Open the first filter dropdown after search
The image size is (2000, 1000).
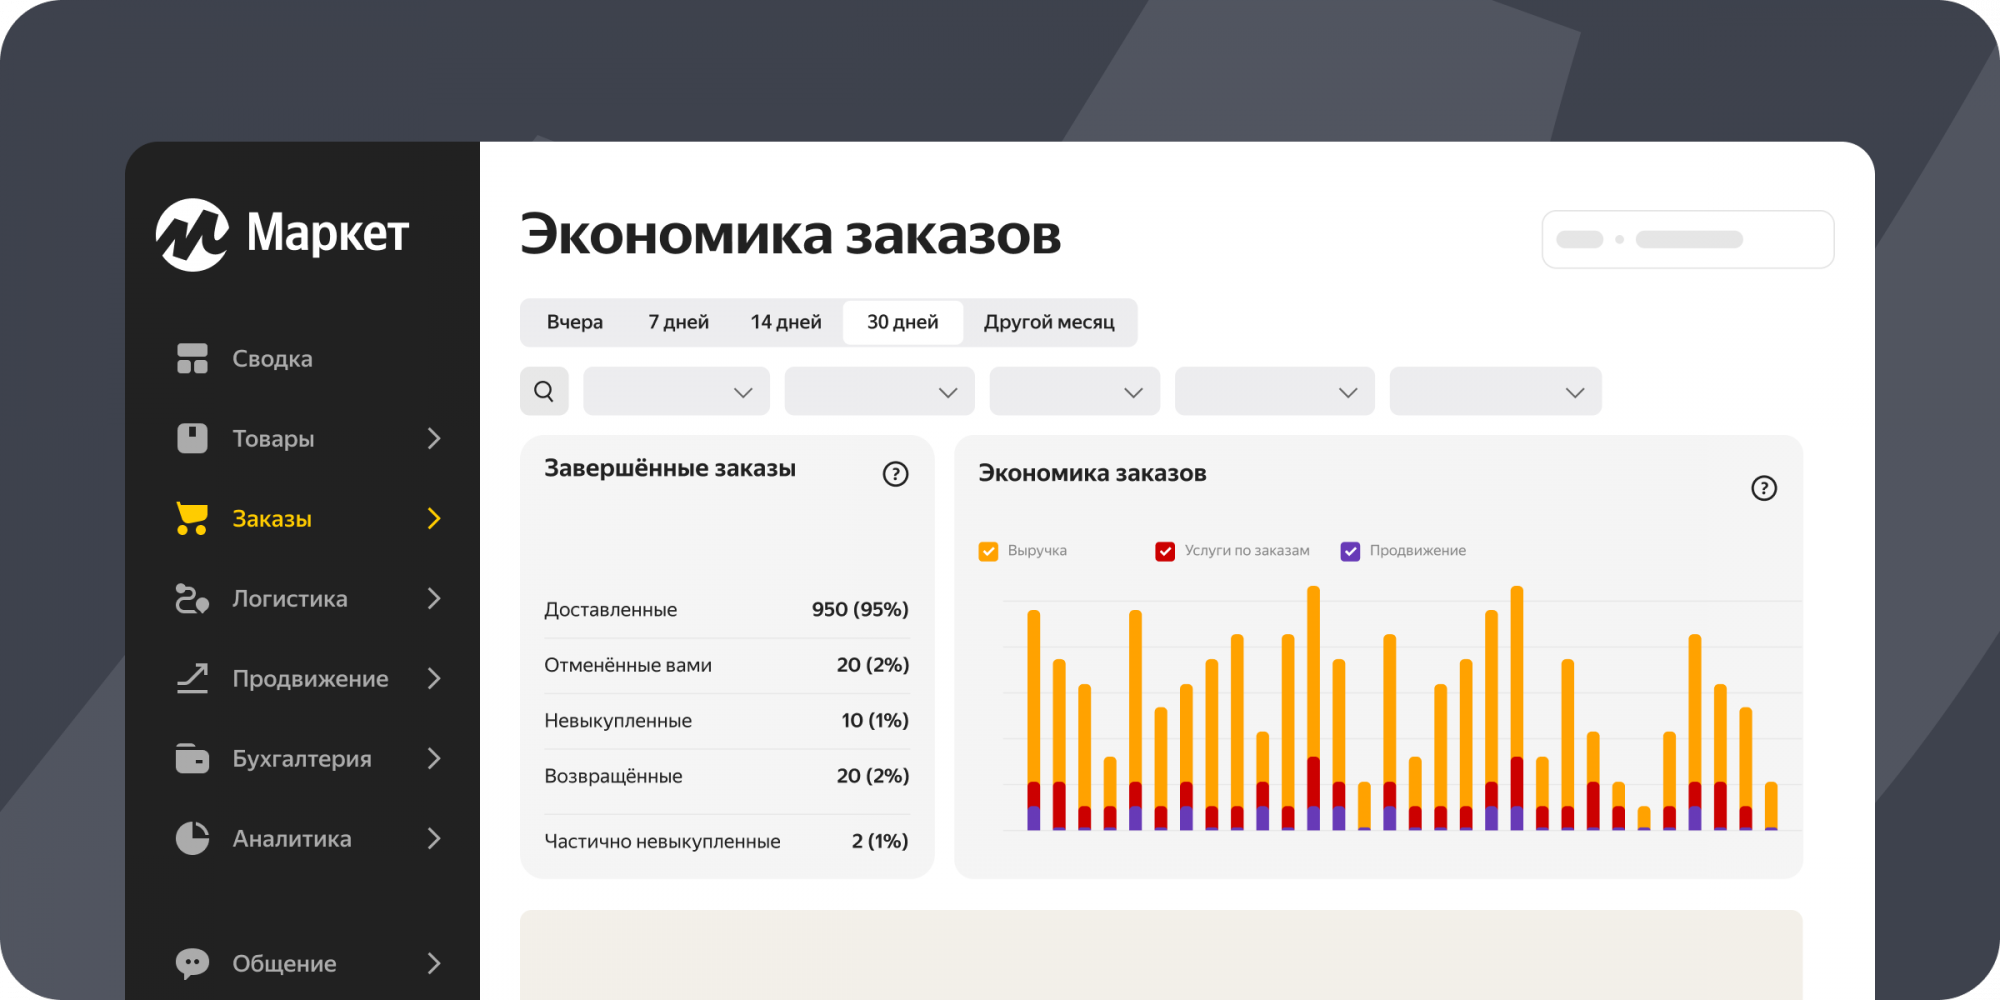click(x=676, y=391)
